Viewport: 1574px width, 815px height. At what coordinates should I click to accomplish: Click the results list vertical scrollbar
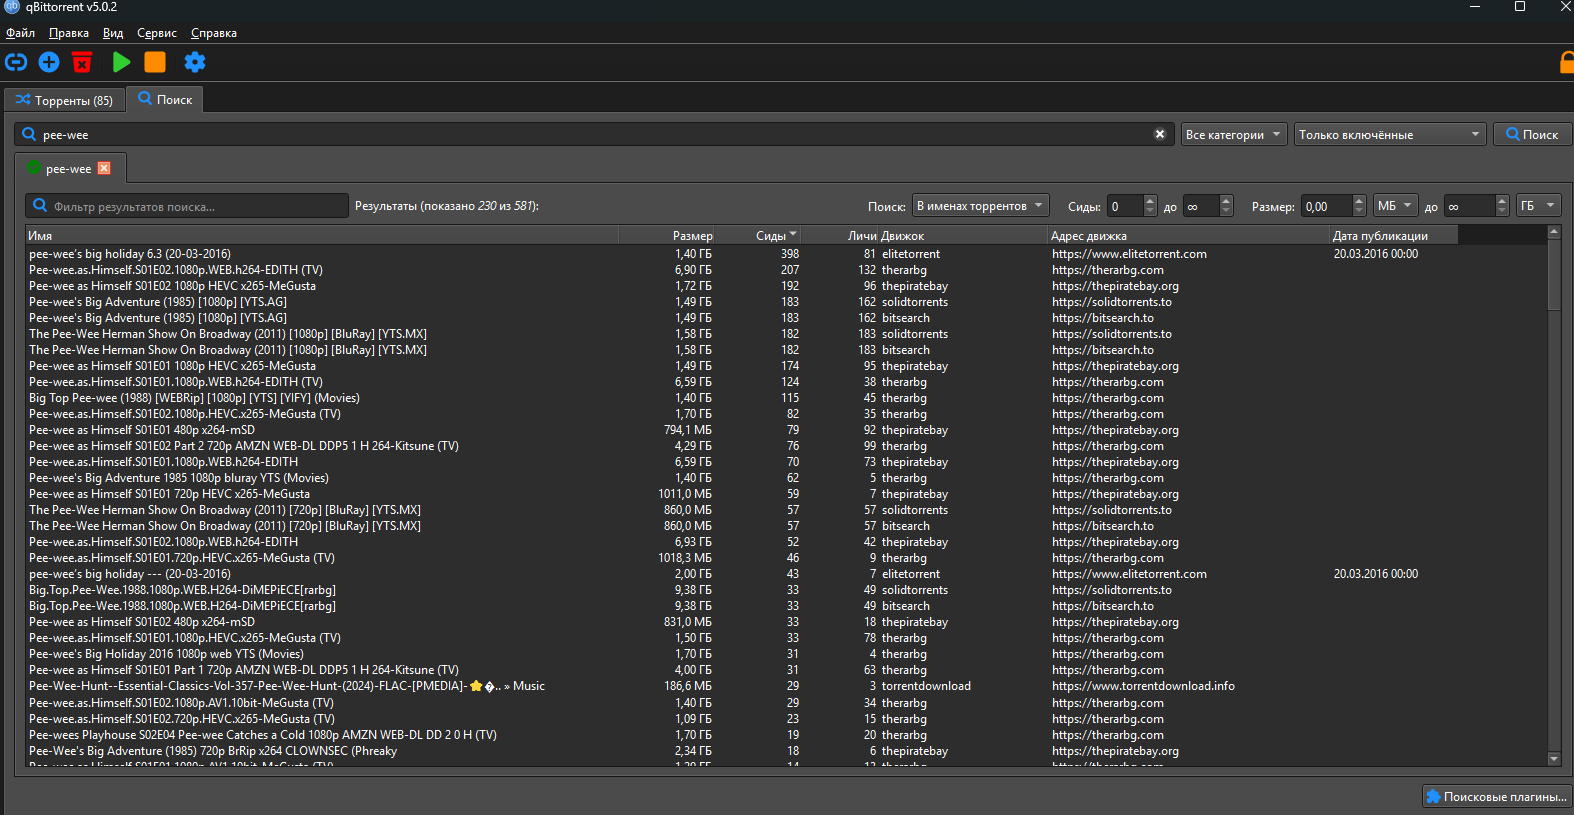pyautogui.click(x=1553, y=500)
